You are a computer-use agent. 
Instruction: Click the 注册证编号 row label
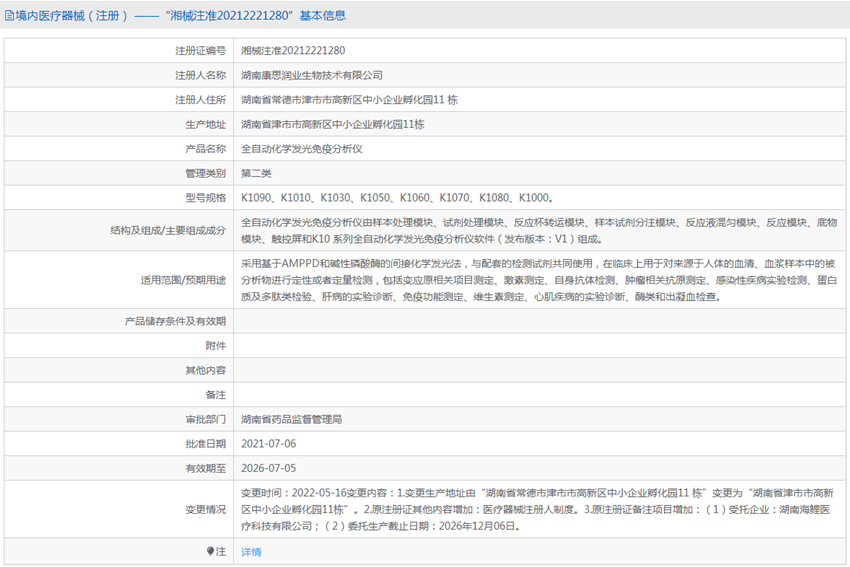click(x=200, y=50)
